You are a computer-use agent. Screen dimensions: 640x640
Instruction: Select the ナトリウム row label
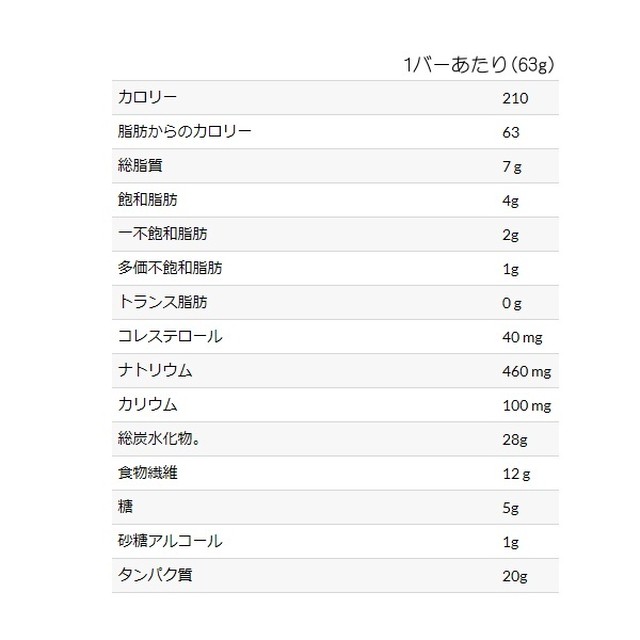(x=155, y=371)
